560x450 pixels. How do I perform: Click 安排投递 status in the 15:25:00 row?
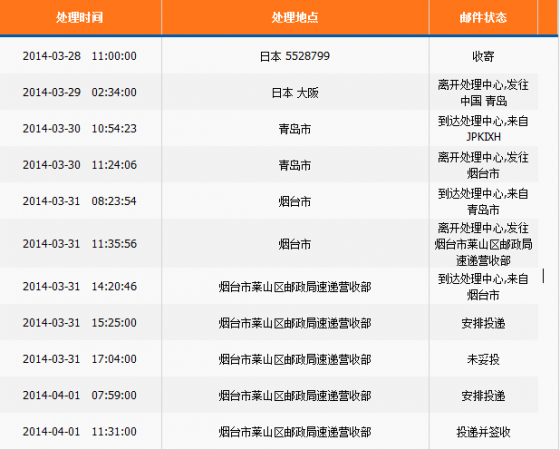tap(483, 323)
